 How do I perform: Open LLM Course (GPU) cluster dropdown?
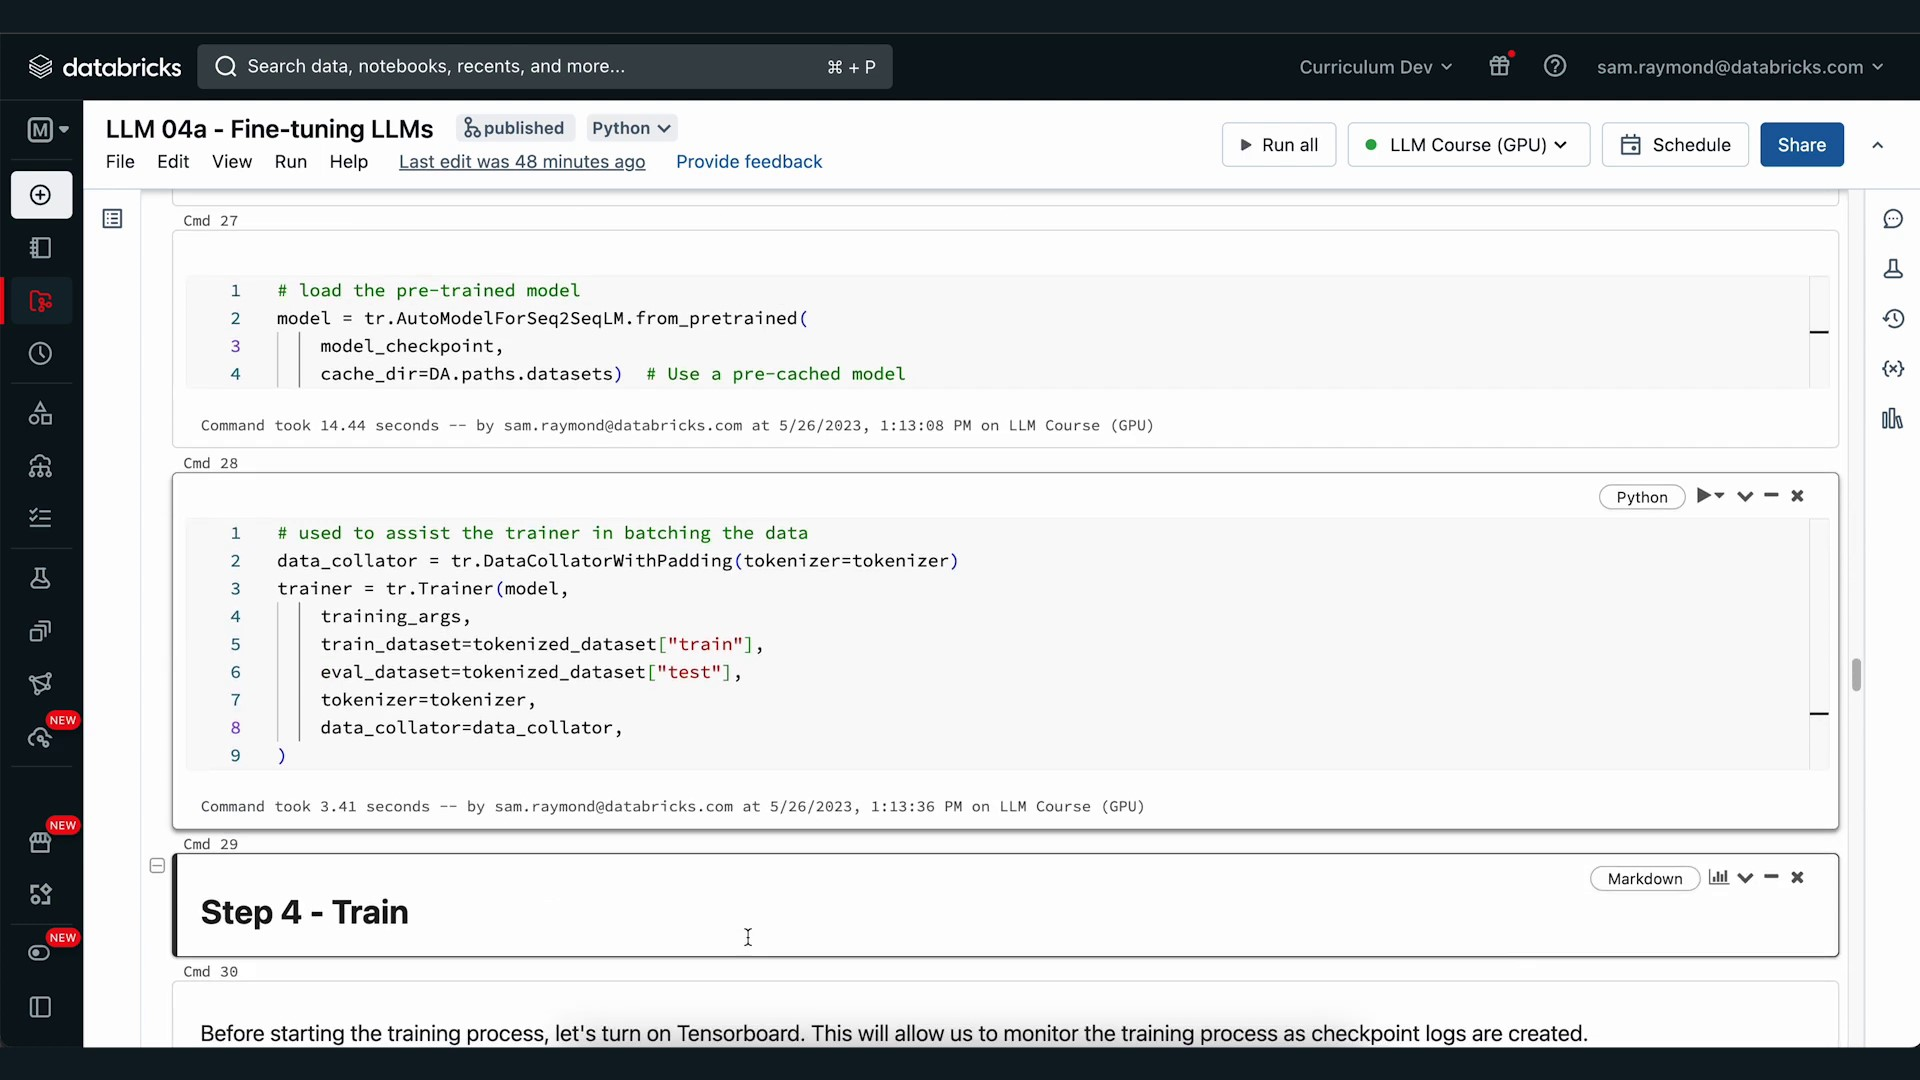click(x=1468, y=145)
